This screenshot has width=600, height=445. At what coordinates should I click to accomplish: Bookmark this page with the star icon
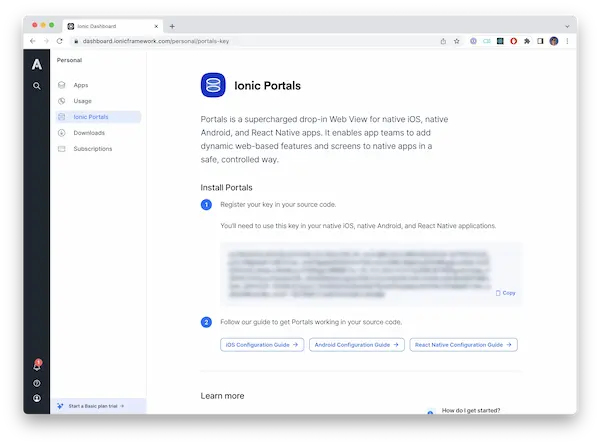pyautogui.click(x=457, y=41)
